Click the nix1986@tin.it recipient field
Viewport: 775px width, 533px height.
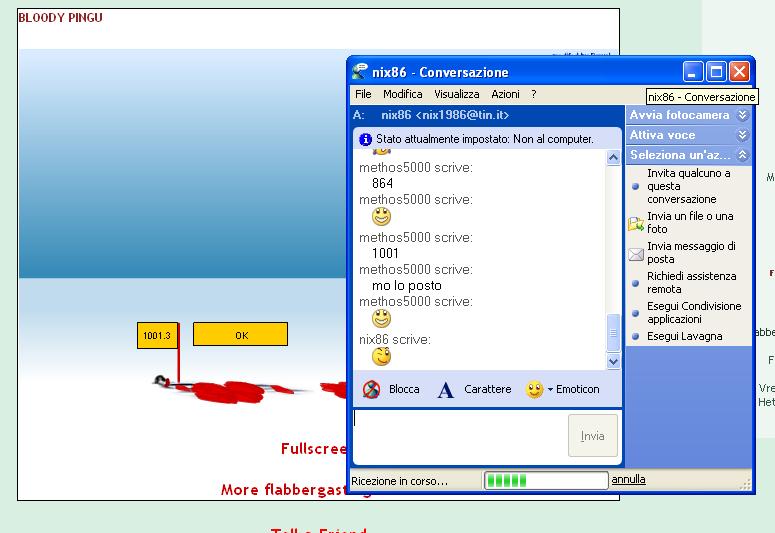click(x=445, y=115)
